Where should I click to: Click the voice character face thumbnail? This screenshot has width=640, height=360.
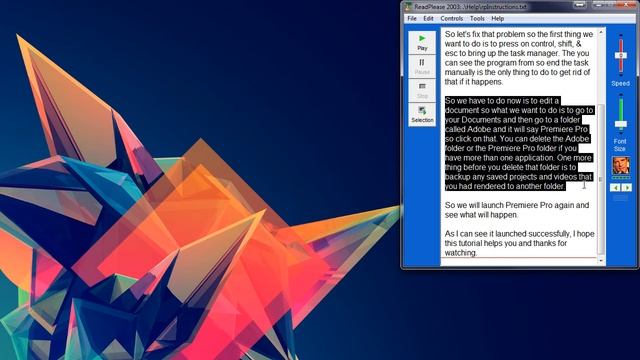(620, 165)
